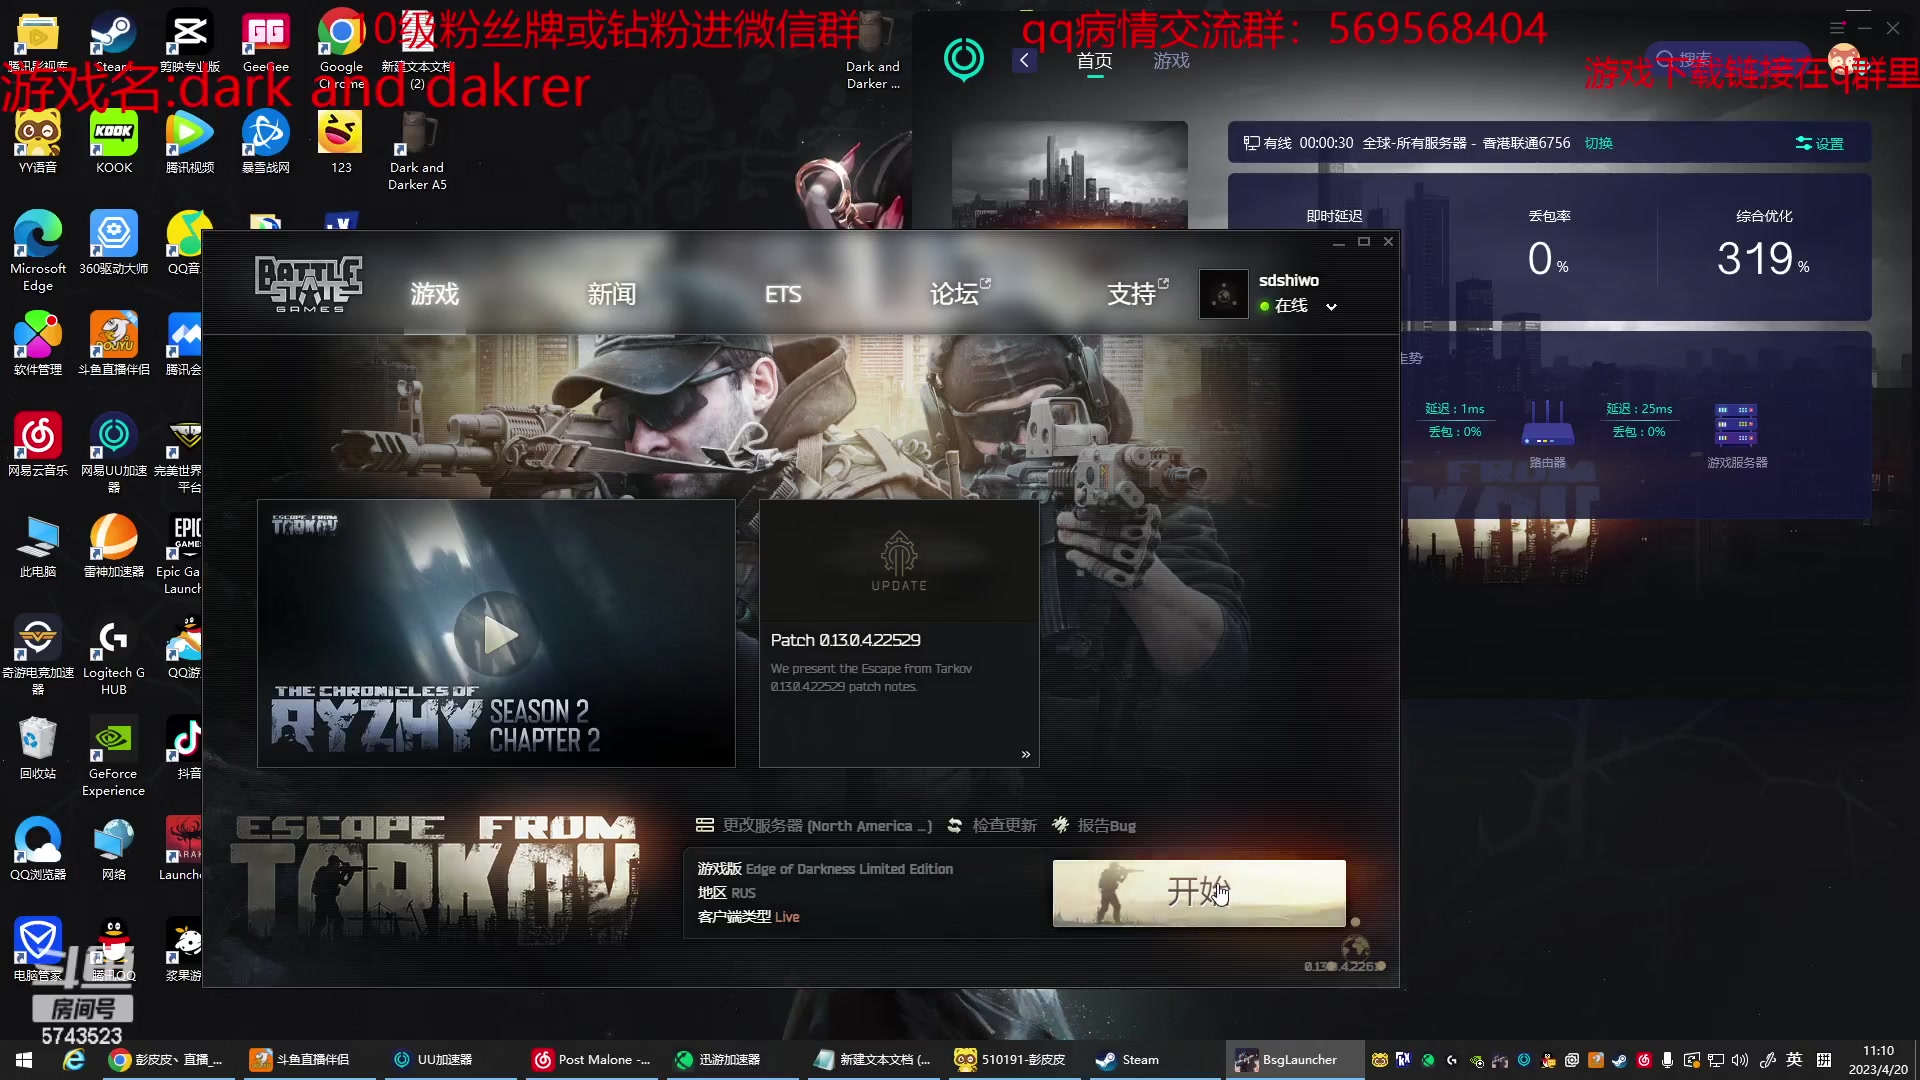Open KOOK desktop shortcut
Image resolution: width=1920 pixels, height=1080 pixels.
click(x=114, y=143)
